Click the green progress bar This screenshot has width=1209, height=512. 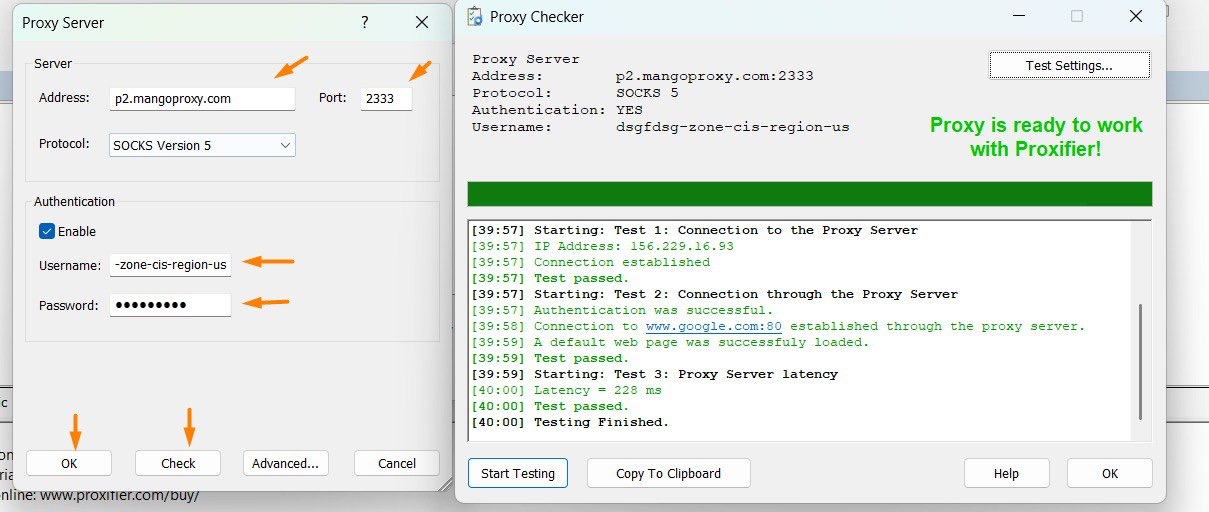pyautogui.click(x=809, y=194)
